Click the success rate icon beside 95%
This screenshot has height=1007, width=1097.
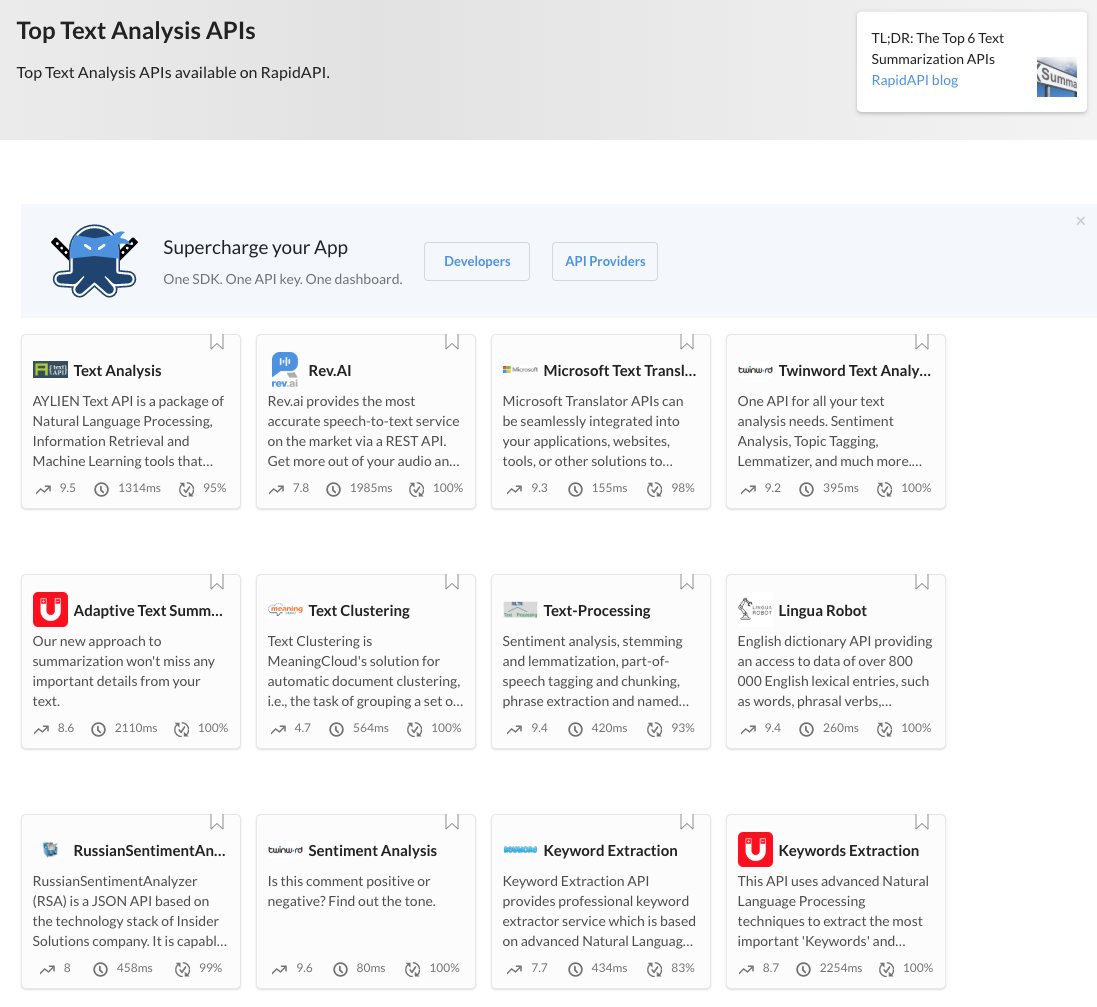click(186, 489)
